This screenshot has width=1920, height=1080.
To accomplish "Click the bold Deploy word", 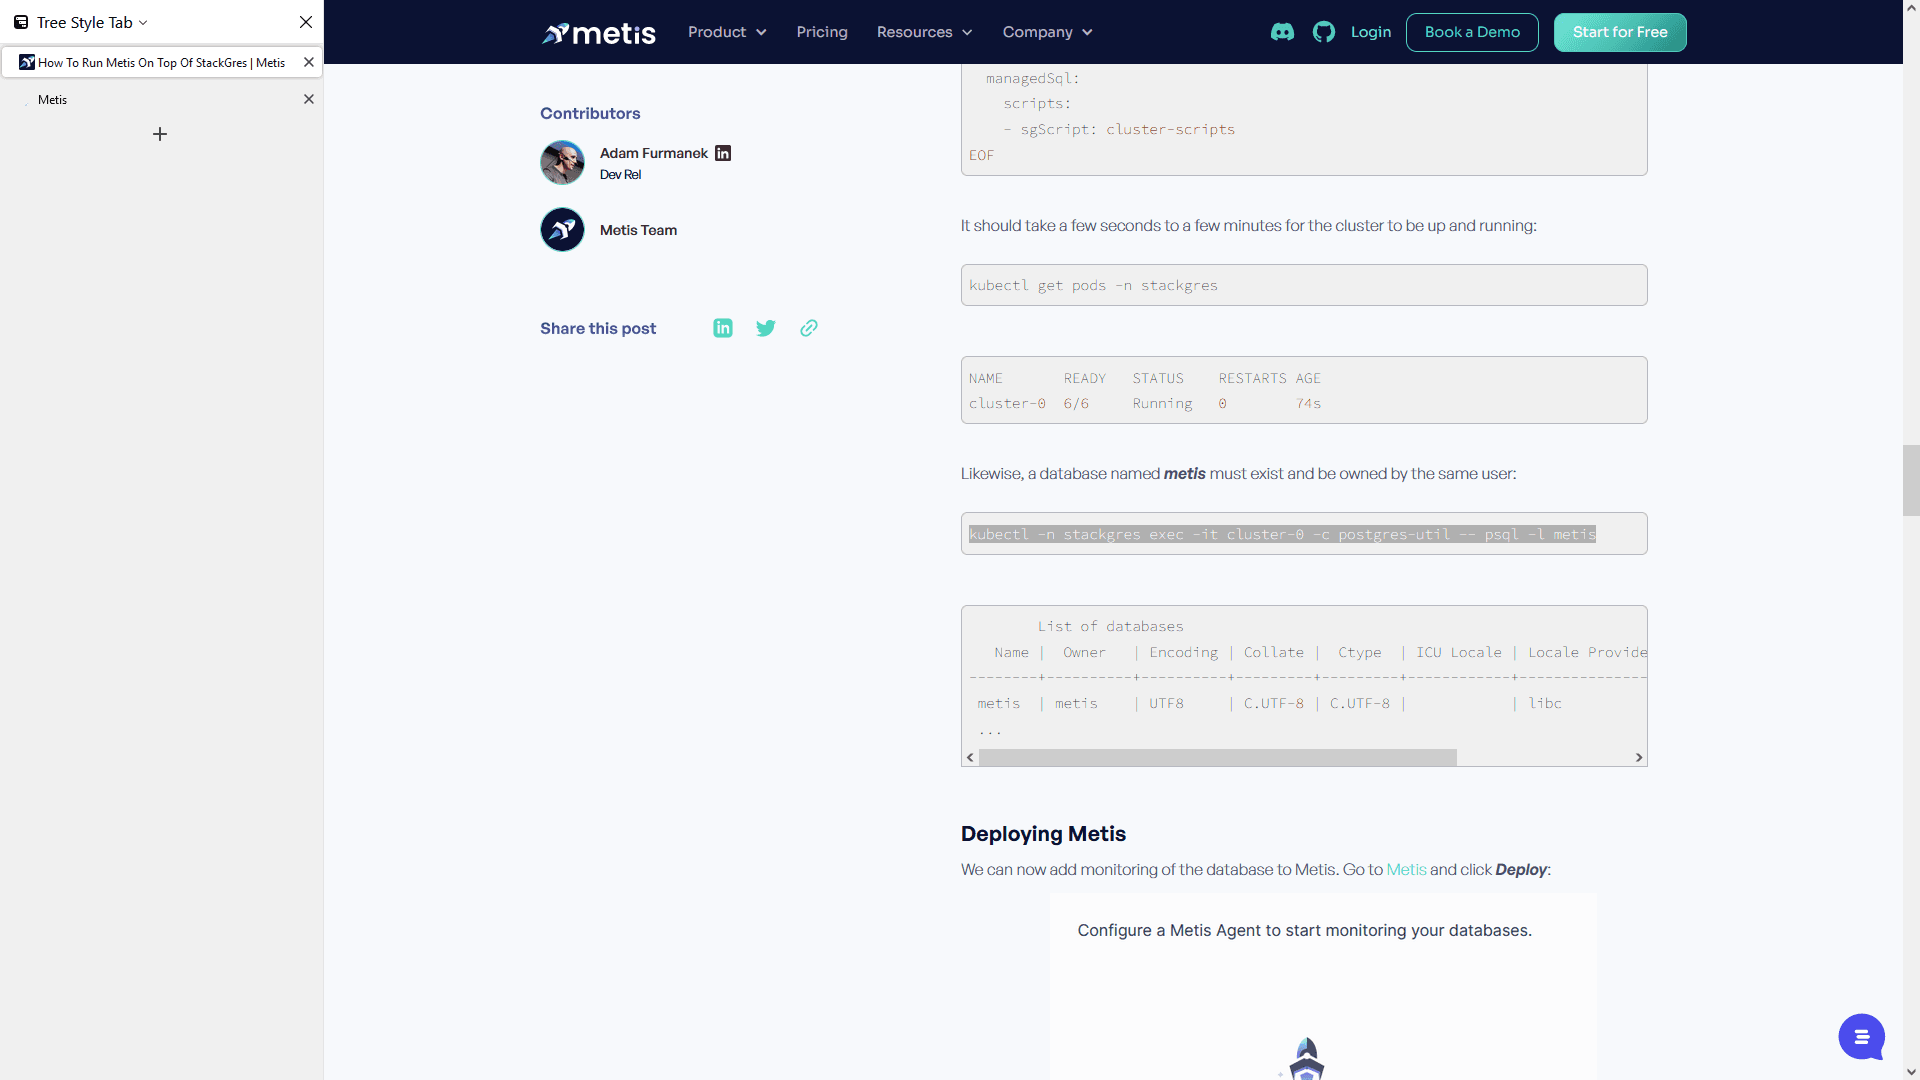I will (x=1521, y=870).
